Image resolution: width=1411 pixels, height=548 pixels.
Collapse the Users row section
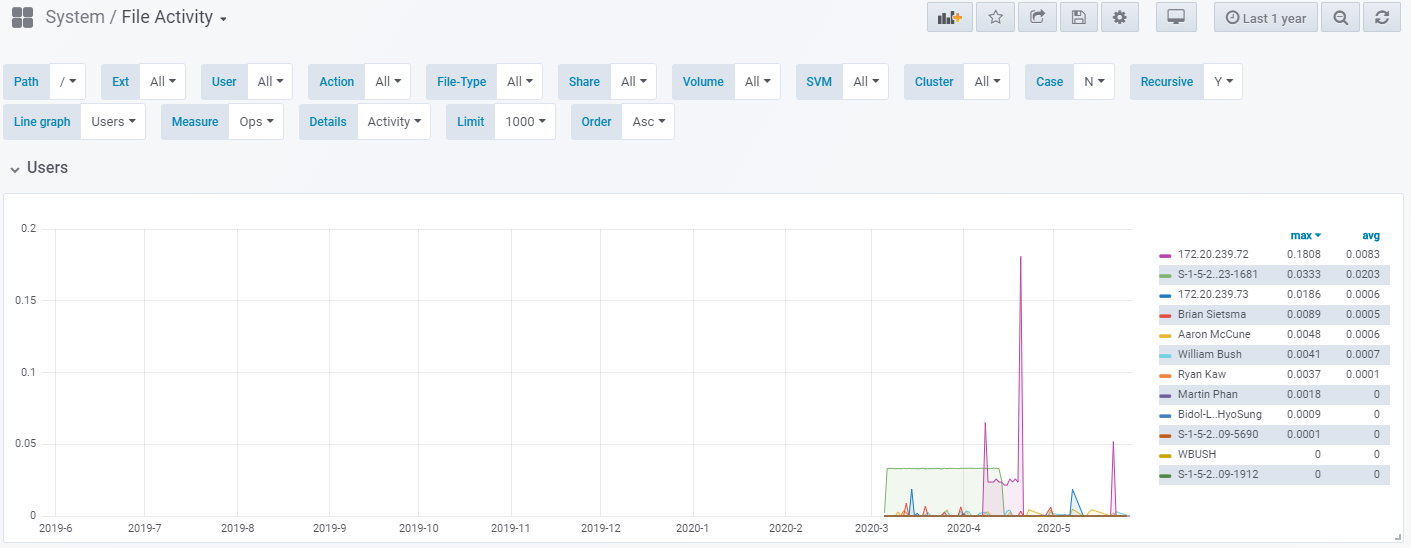39,168
